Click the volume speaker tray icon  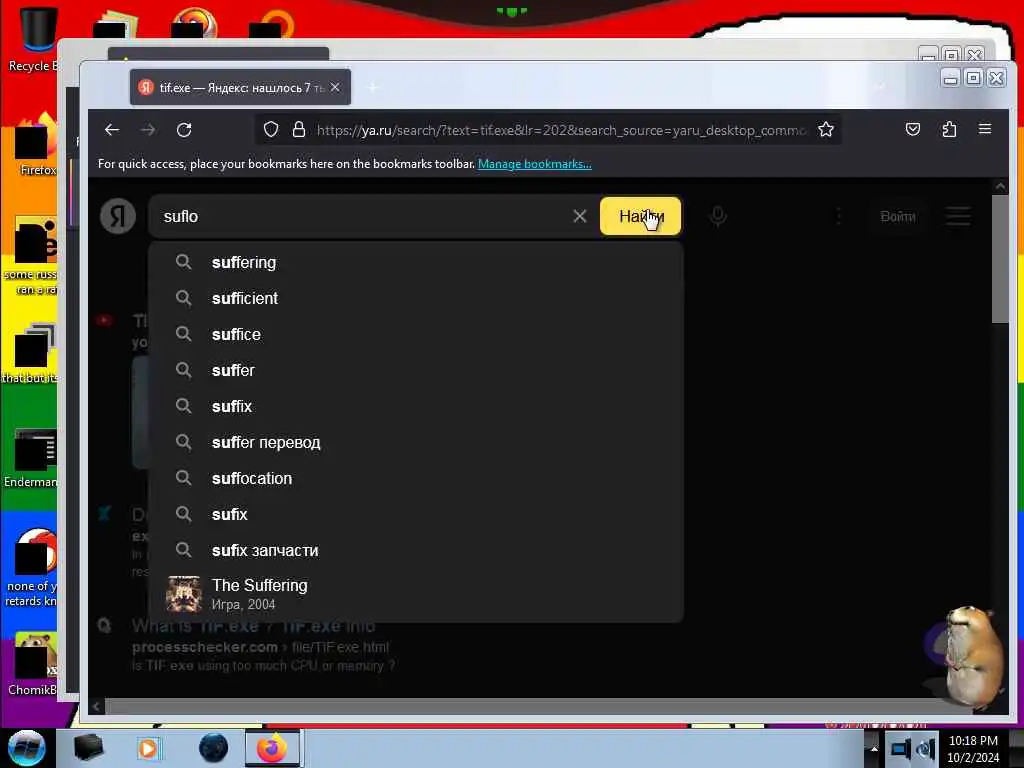click(x=926, y=748)
